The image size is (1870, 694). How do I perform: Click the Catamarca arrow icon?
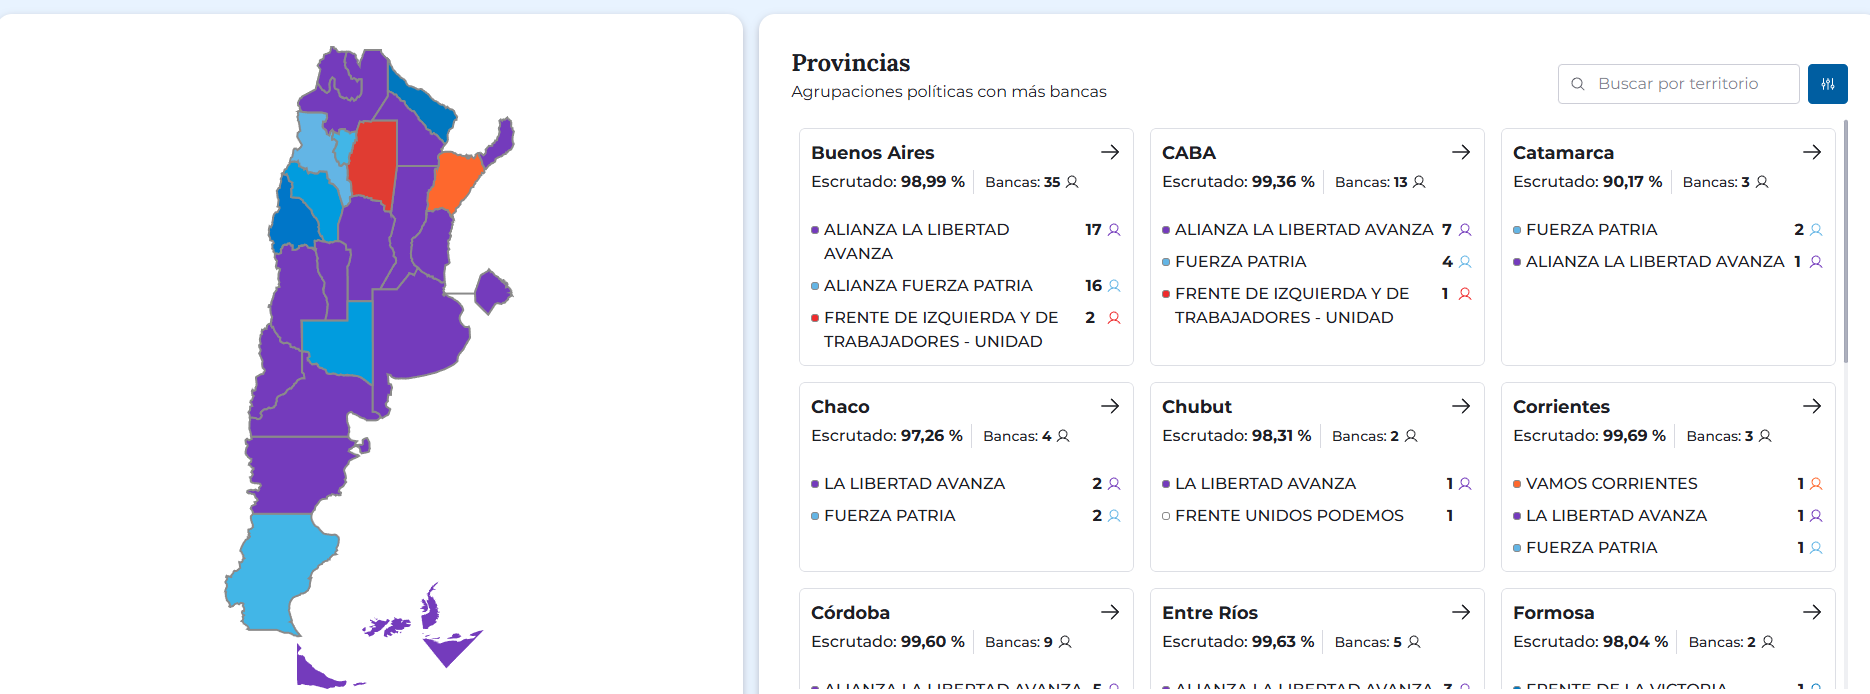coord(1812,152)
